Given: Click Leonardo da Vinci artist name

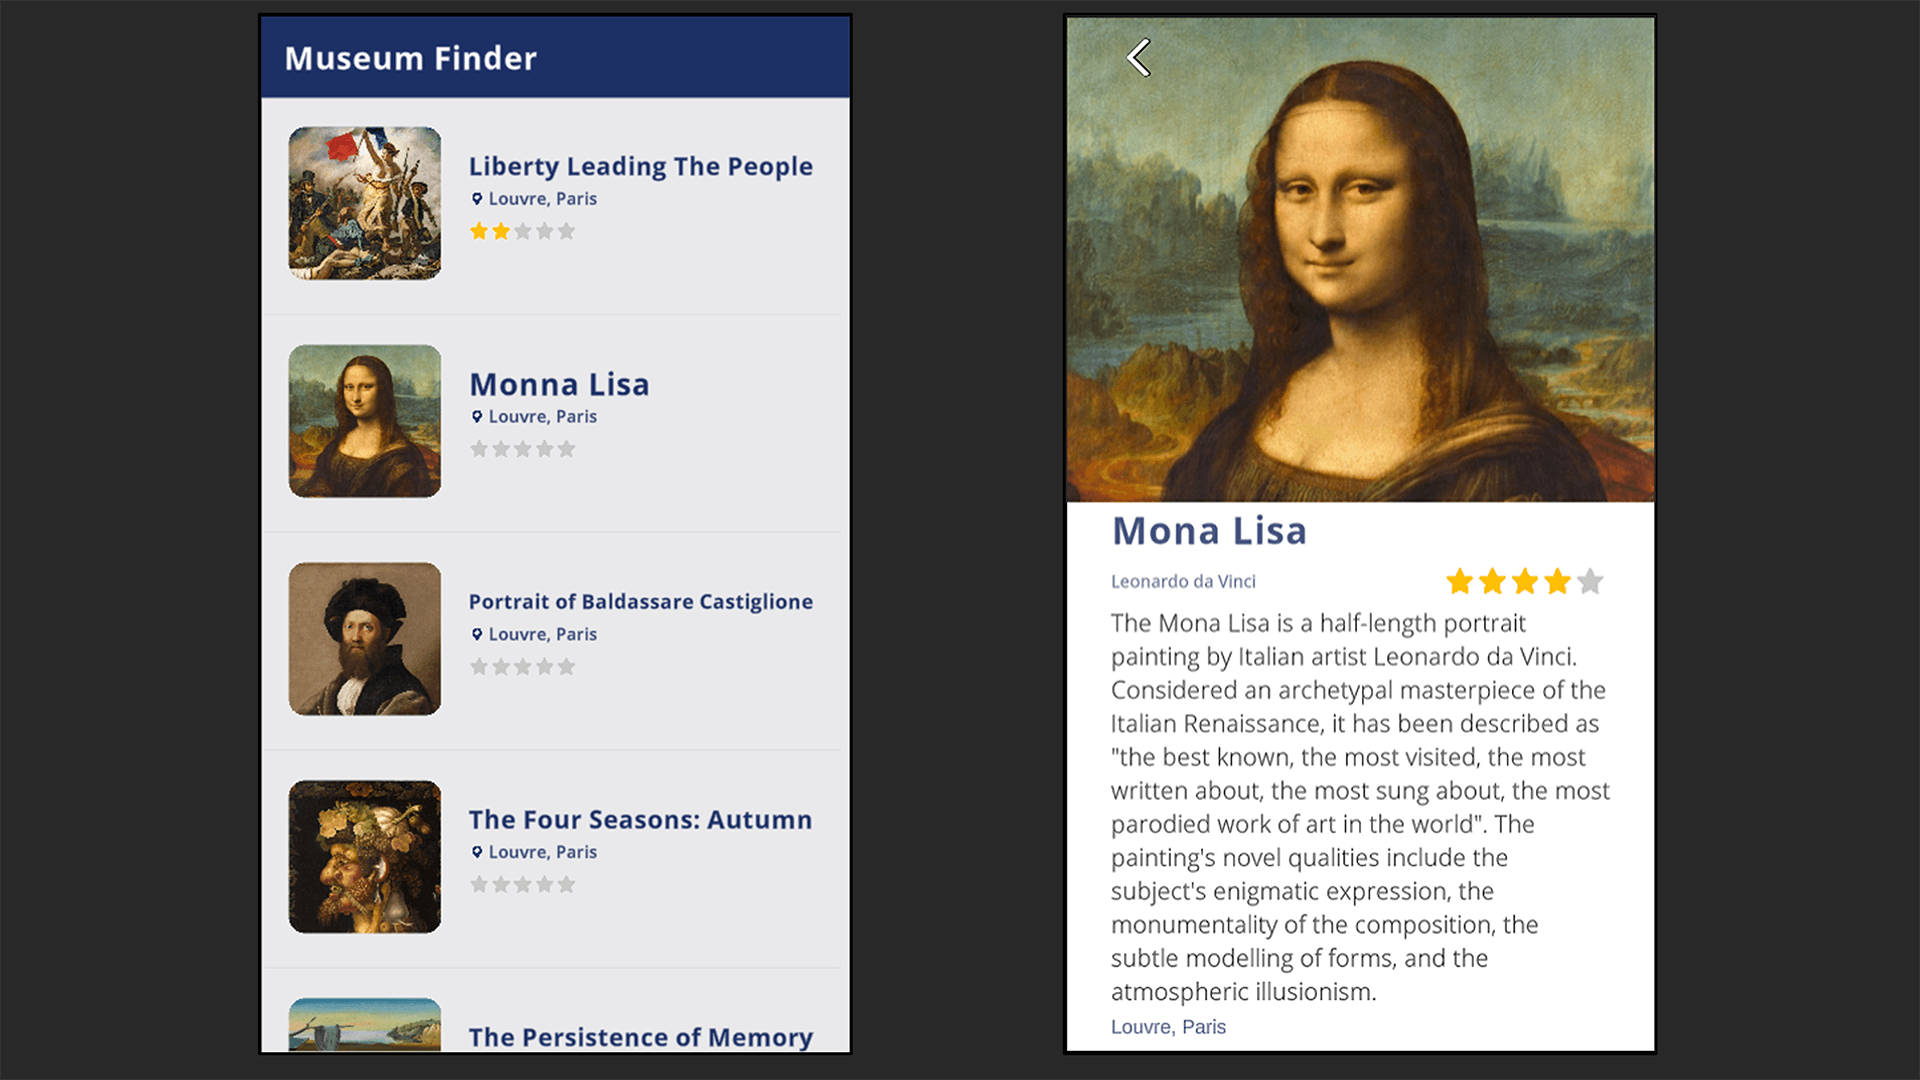Looking at the screenshot, I should pos(1183,582).
